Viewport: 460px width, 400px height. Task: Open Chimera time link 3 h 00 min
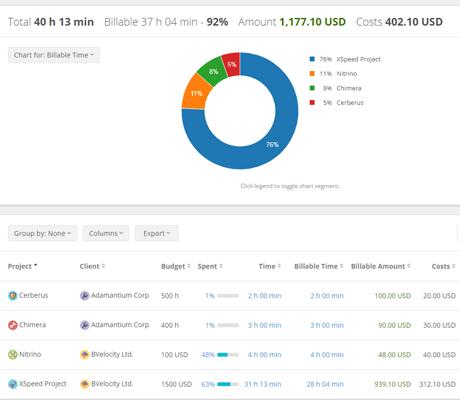(x=265, y=325)
